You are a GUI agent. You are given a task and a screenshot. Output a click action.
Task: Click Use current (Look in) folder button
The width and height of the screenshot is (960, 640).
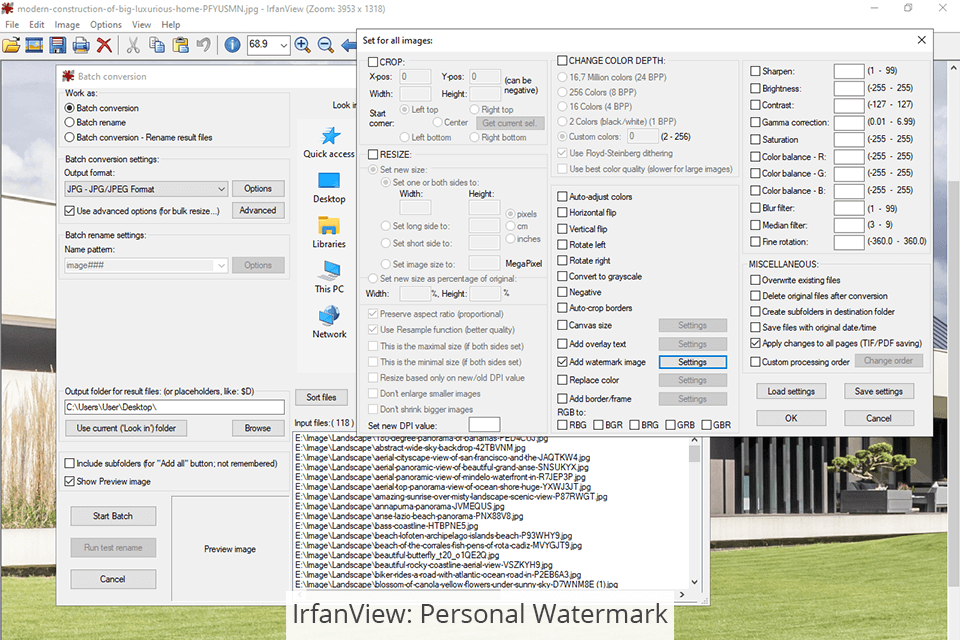coord(126,428)
